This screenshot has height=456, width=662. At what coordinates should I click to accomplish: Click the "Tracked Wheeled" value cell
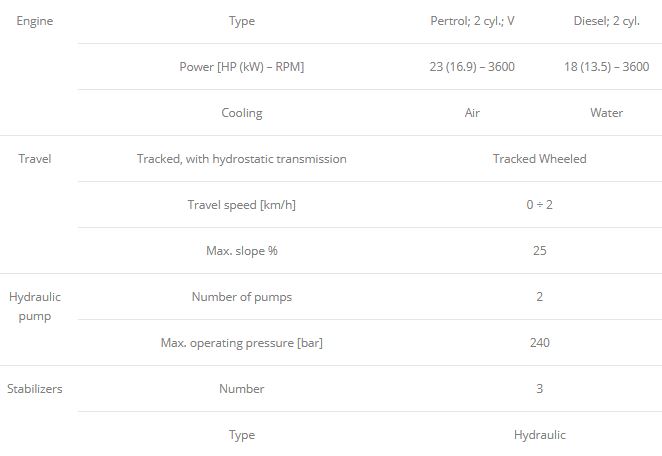pyautogui.click(x=539, y=159)
